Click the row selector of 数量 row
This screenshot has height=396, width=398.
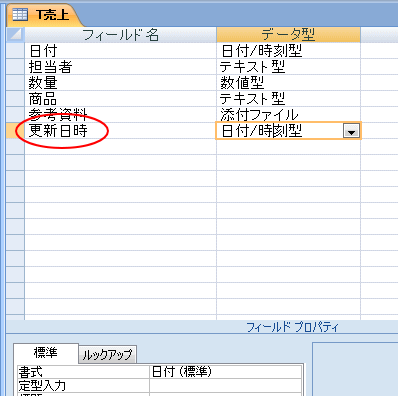tap(15, 83)
